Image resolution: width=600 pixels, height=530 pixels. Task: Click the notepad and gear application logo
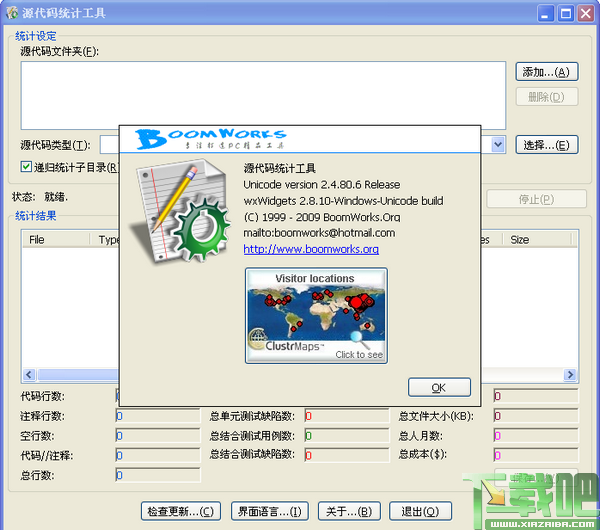click(x=180, y=211)
